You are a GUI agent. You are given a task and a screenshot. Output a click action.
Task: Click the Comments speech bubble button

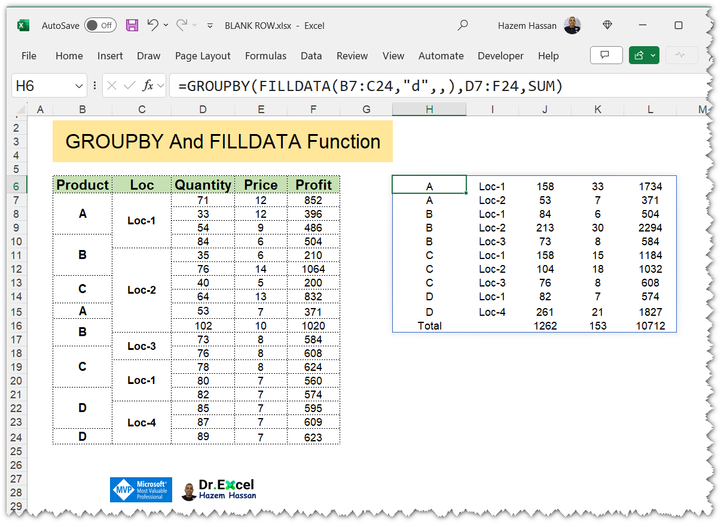(606, 55)
